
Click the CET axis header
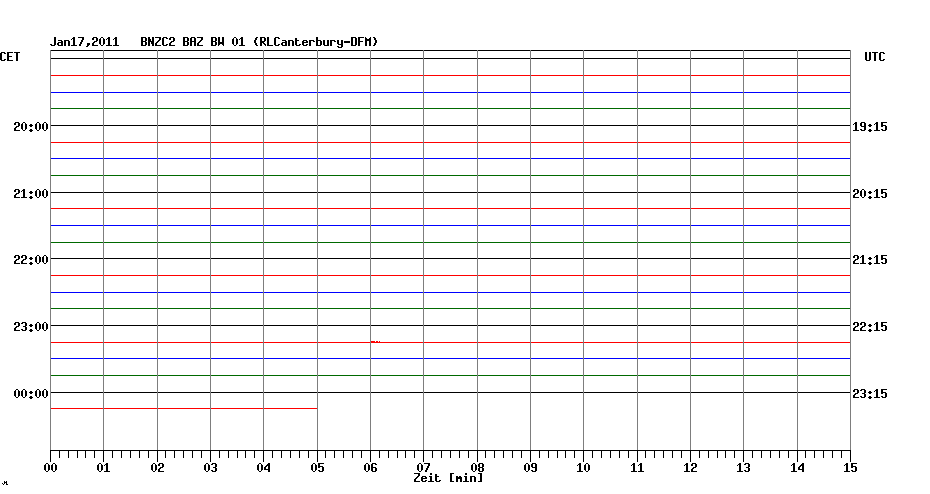pyautogui.click(x=10, y=58)
